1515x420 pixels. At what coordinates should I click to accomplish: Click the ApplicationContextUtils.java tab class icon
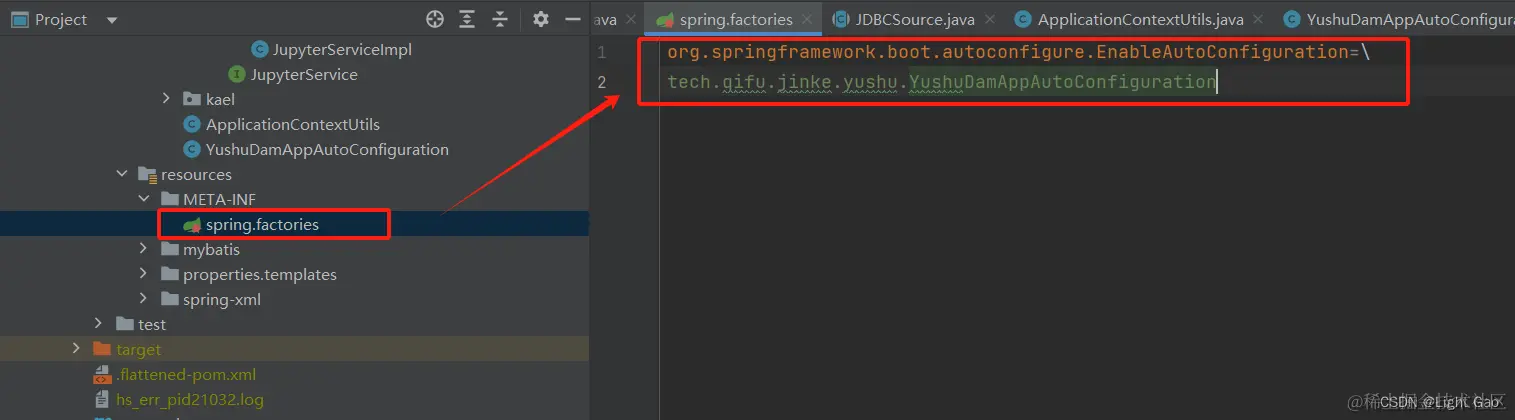pos(1023,19)
